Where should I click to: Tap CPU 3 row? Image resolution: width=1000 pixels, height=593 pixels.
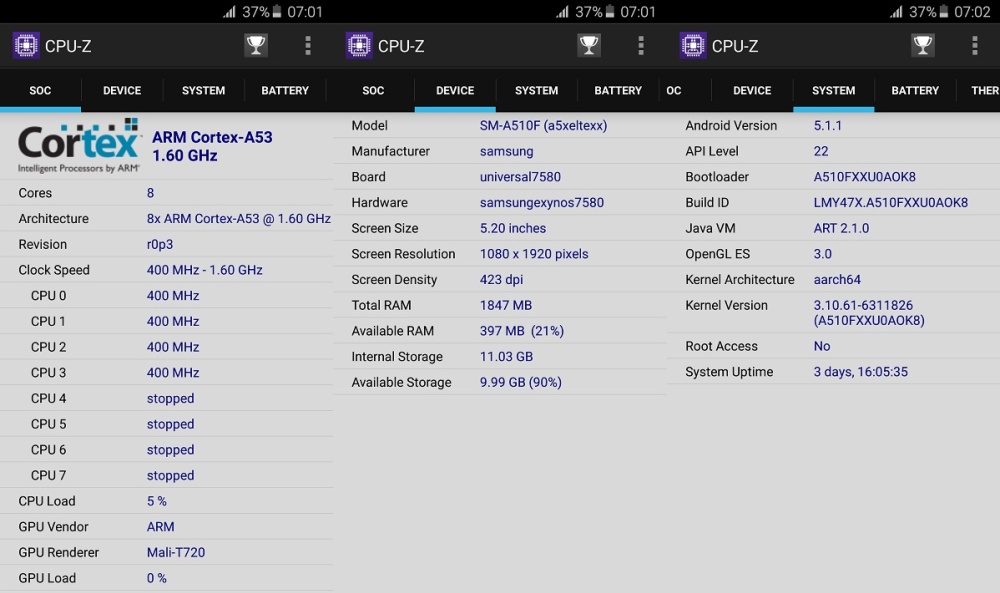166,372
